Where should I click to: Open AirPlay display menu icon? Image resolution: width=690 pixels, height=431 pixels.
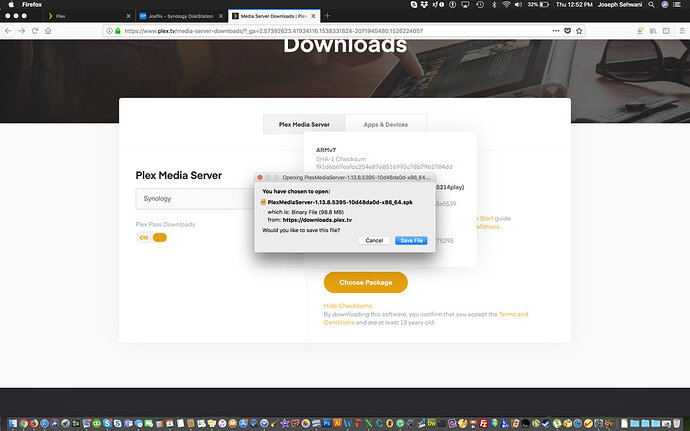click(465, 4)
